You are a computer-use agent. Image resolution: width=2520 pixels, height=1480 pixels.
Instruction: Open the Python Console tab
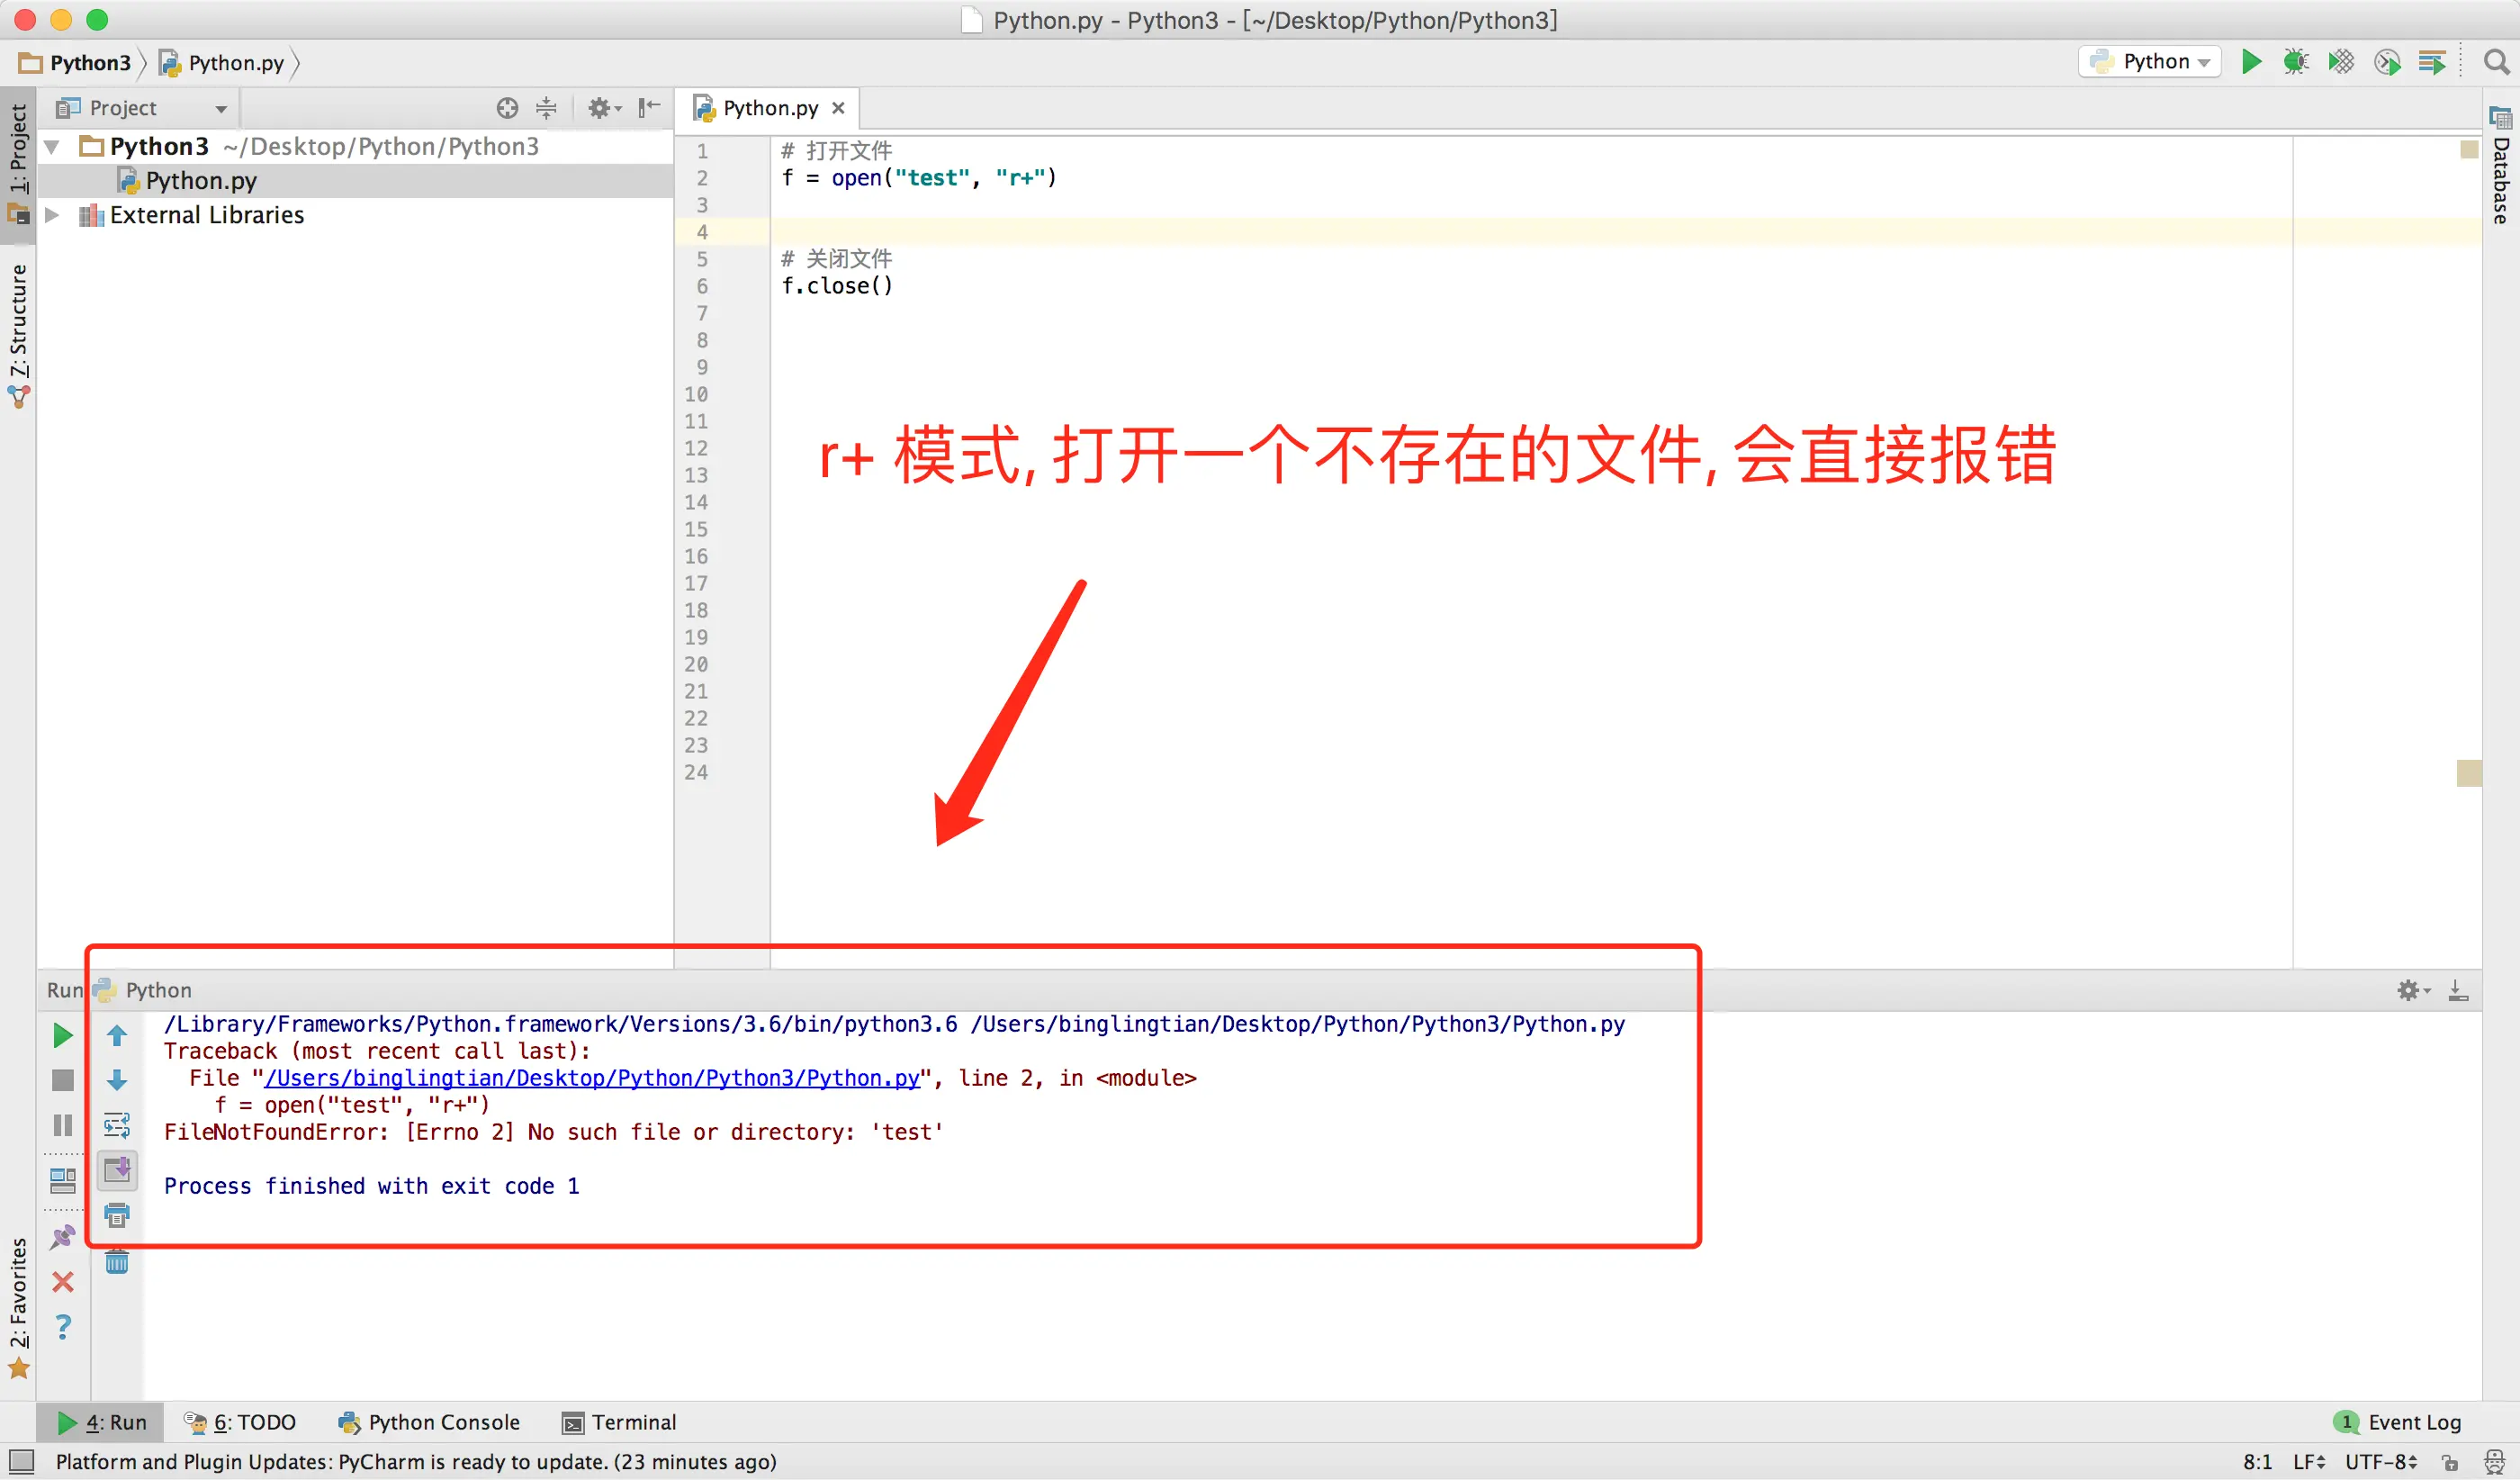[430, 1422]
